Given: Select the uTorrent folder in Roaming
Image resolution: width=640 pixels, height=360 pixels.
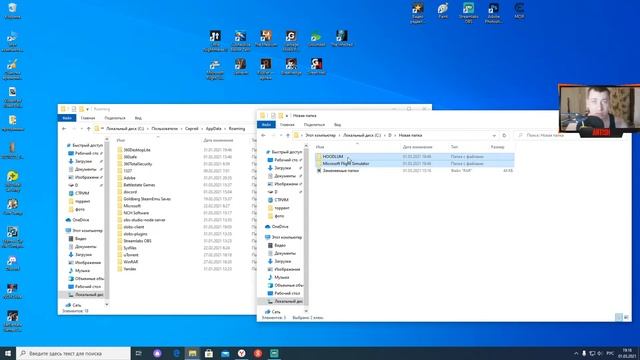Looking at the screenshot, I should [x=131, y=255].
